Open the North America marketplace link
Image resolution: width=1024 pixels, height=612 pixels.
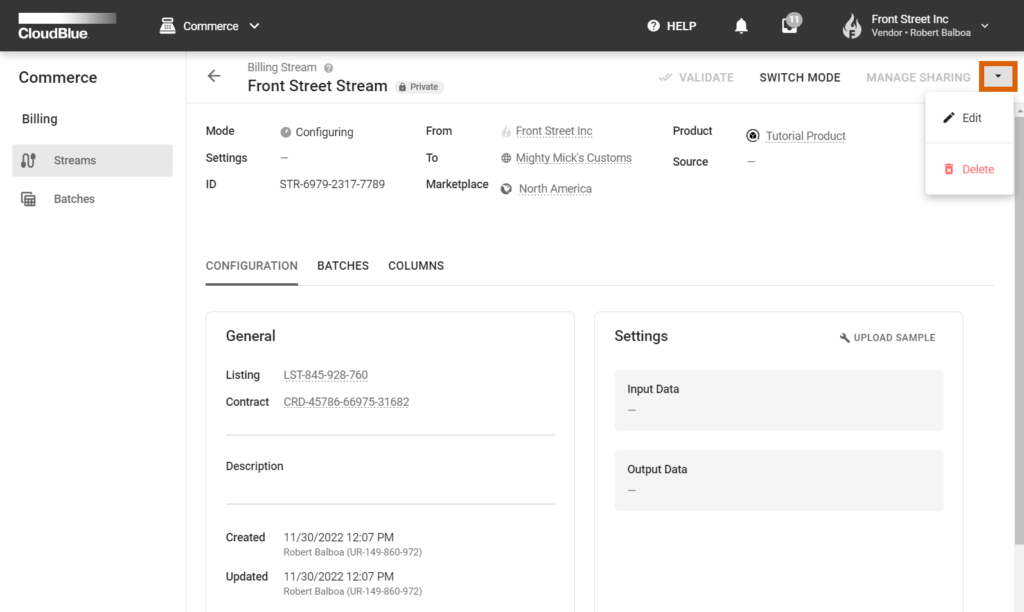555,189
